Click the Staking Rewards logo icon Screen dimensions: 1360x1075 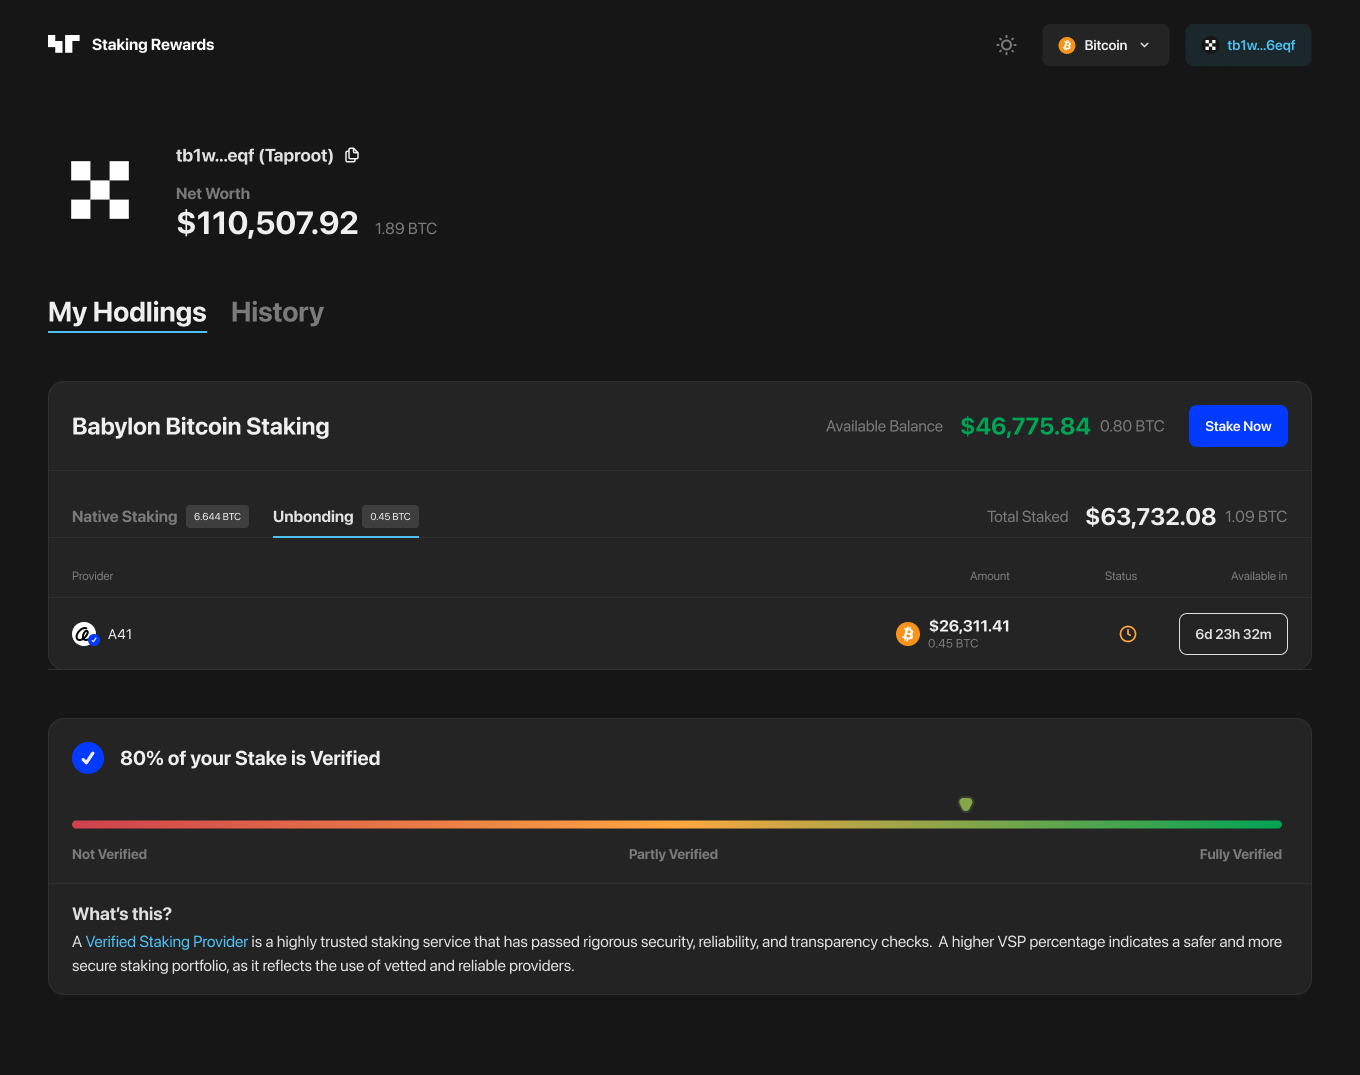(x=63, y=44)
